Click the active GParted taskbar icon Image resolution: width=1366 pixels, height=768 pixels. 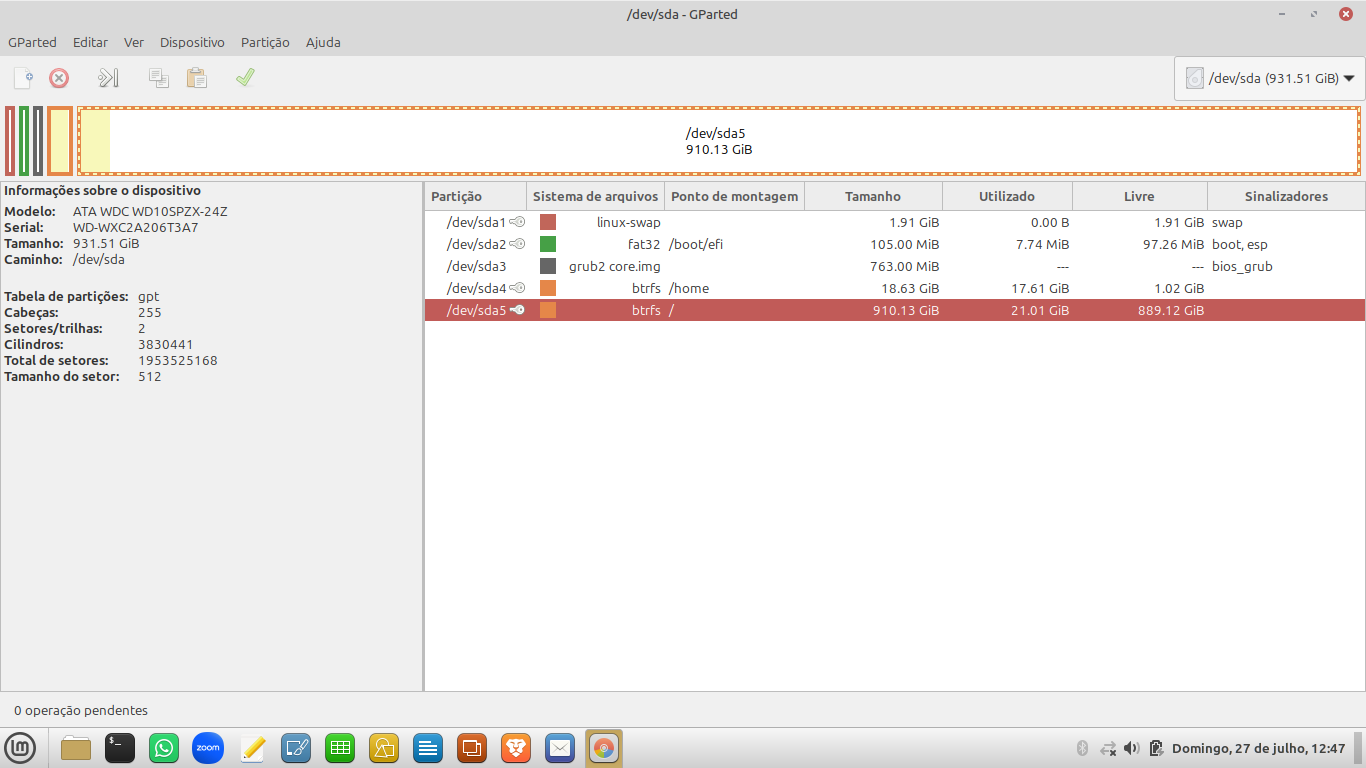(604, 747)
